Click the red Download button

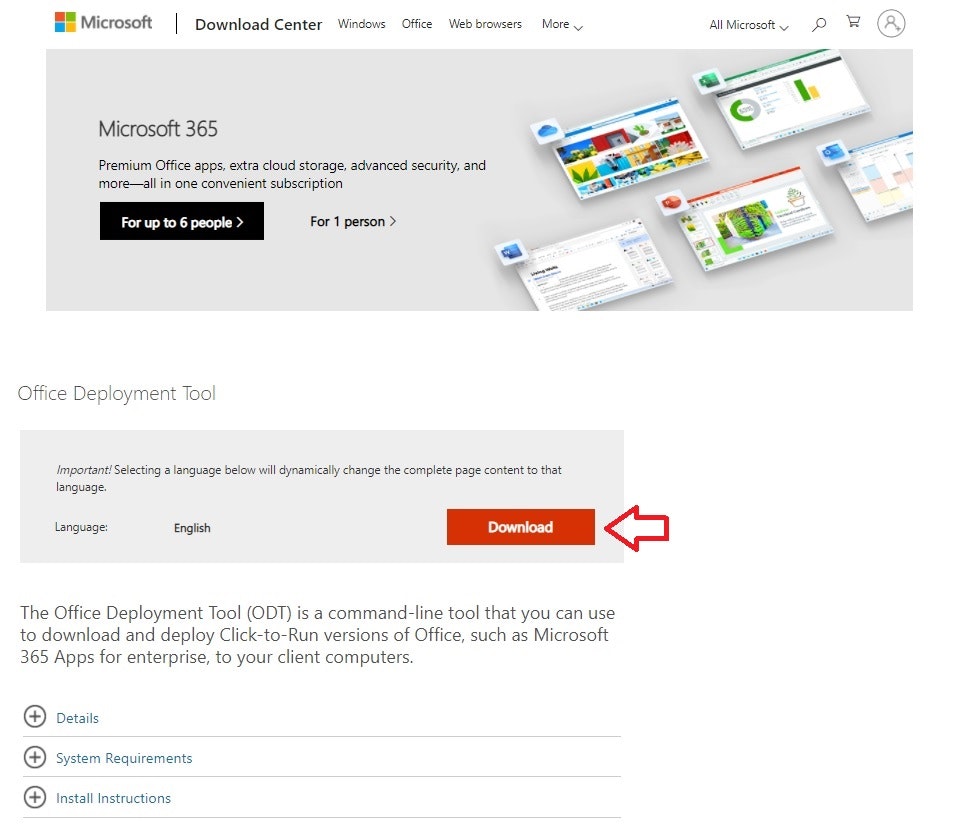(x=520, y=527)
